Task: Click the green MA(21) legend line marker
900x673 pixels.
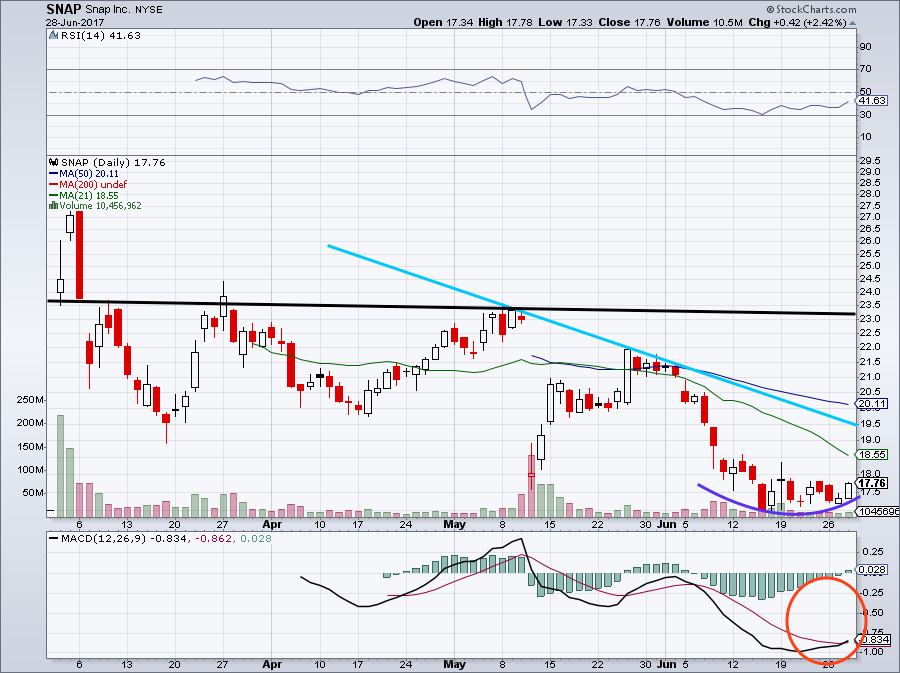Action: 53,195
